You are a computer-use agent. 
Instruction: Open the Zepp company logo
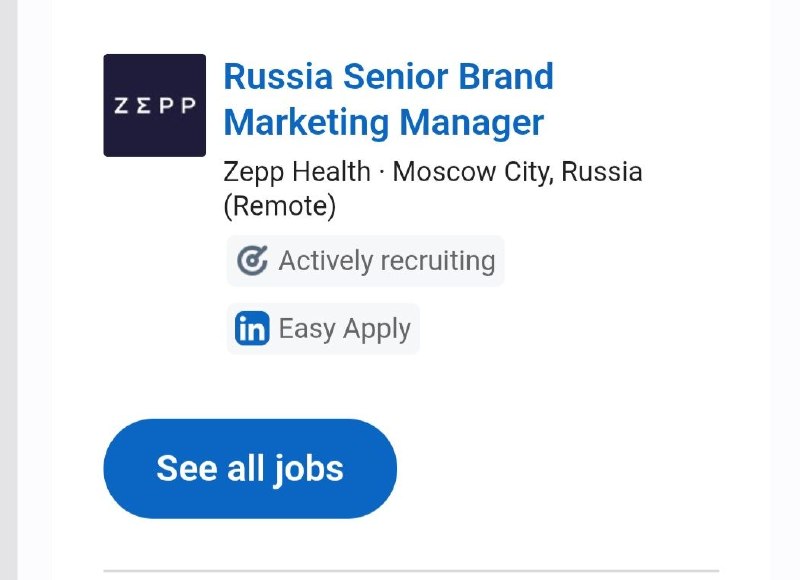(155, 105)
